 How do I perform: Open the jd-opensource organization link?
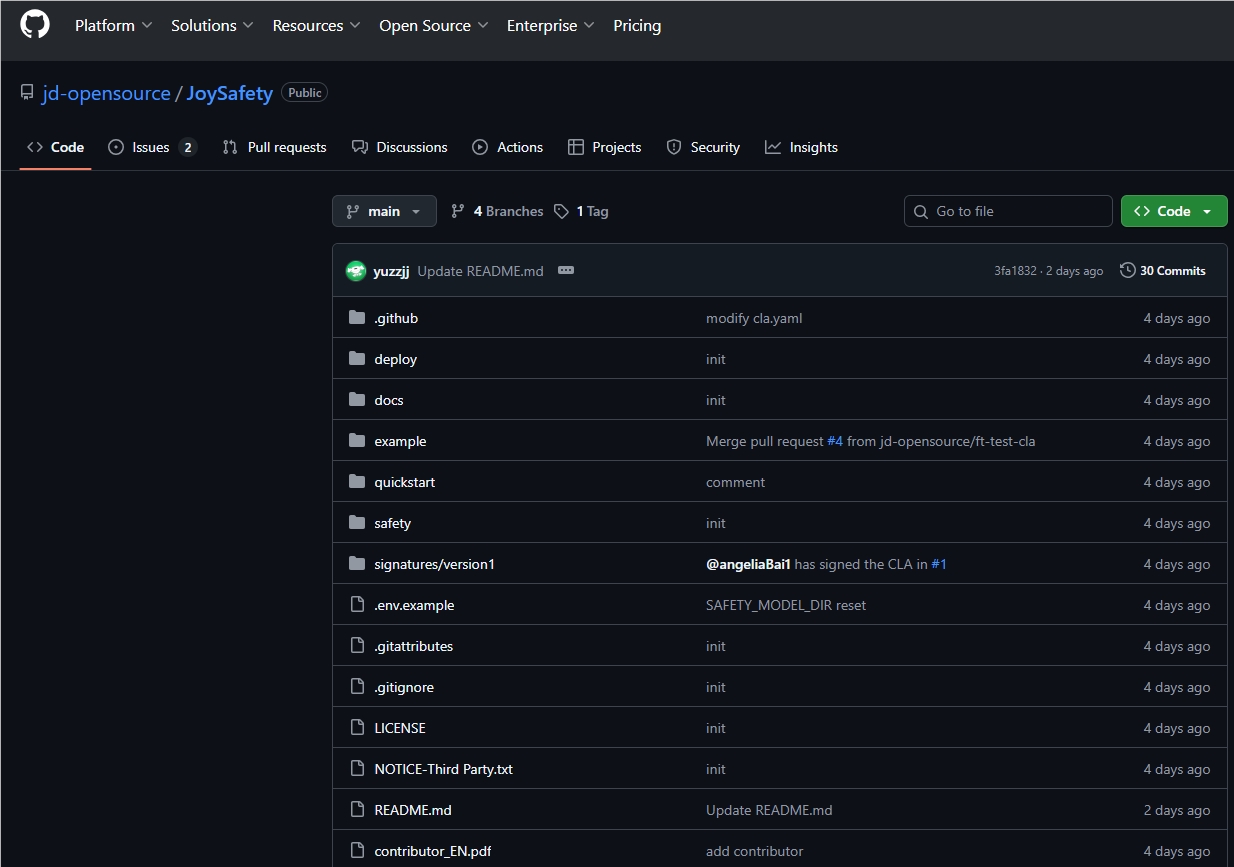point(106,93)
